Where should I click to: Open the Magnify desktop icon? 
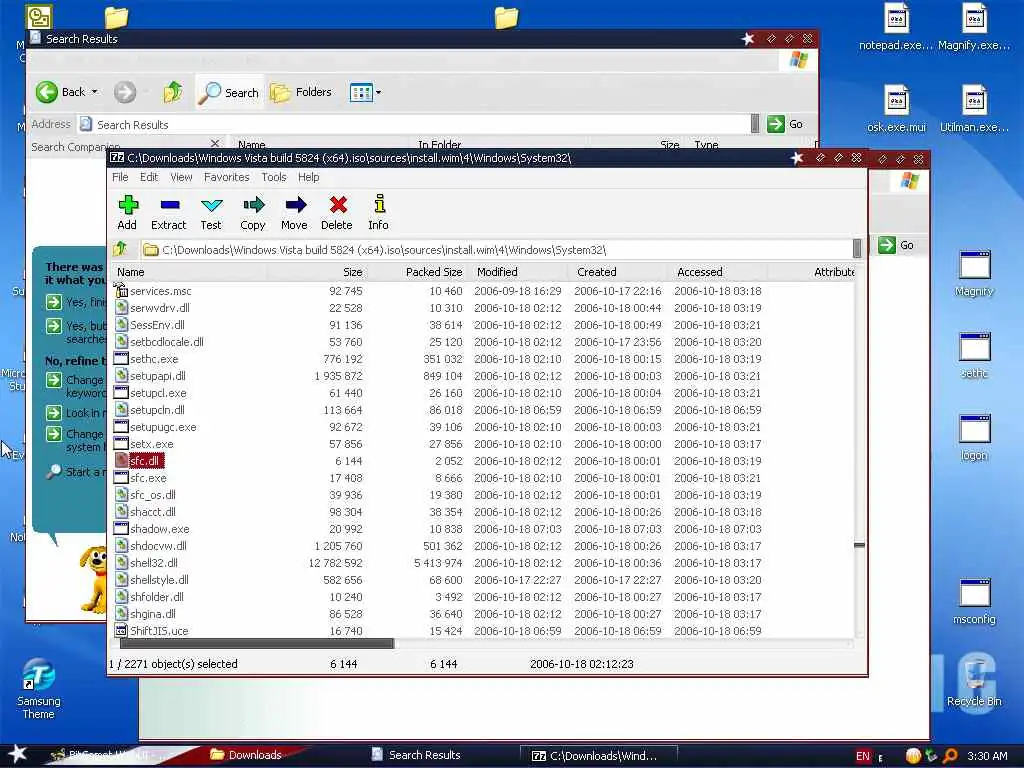pos(974,274)
